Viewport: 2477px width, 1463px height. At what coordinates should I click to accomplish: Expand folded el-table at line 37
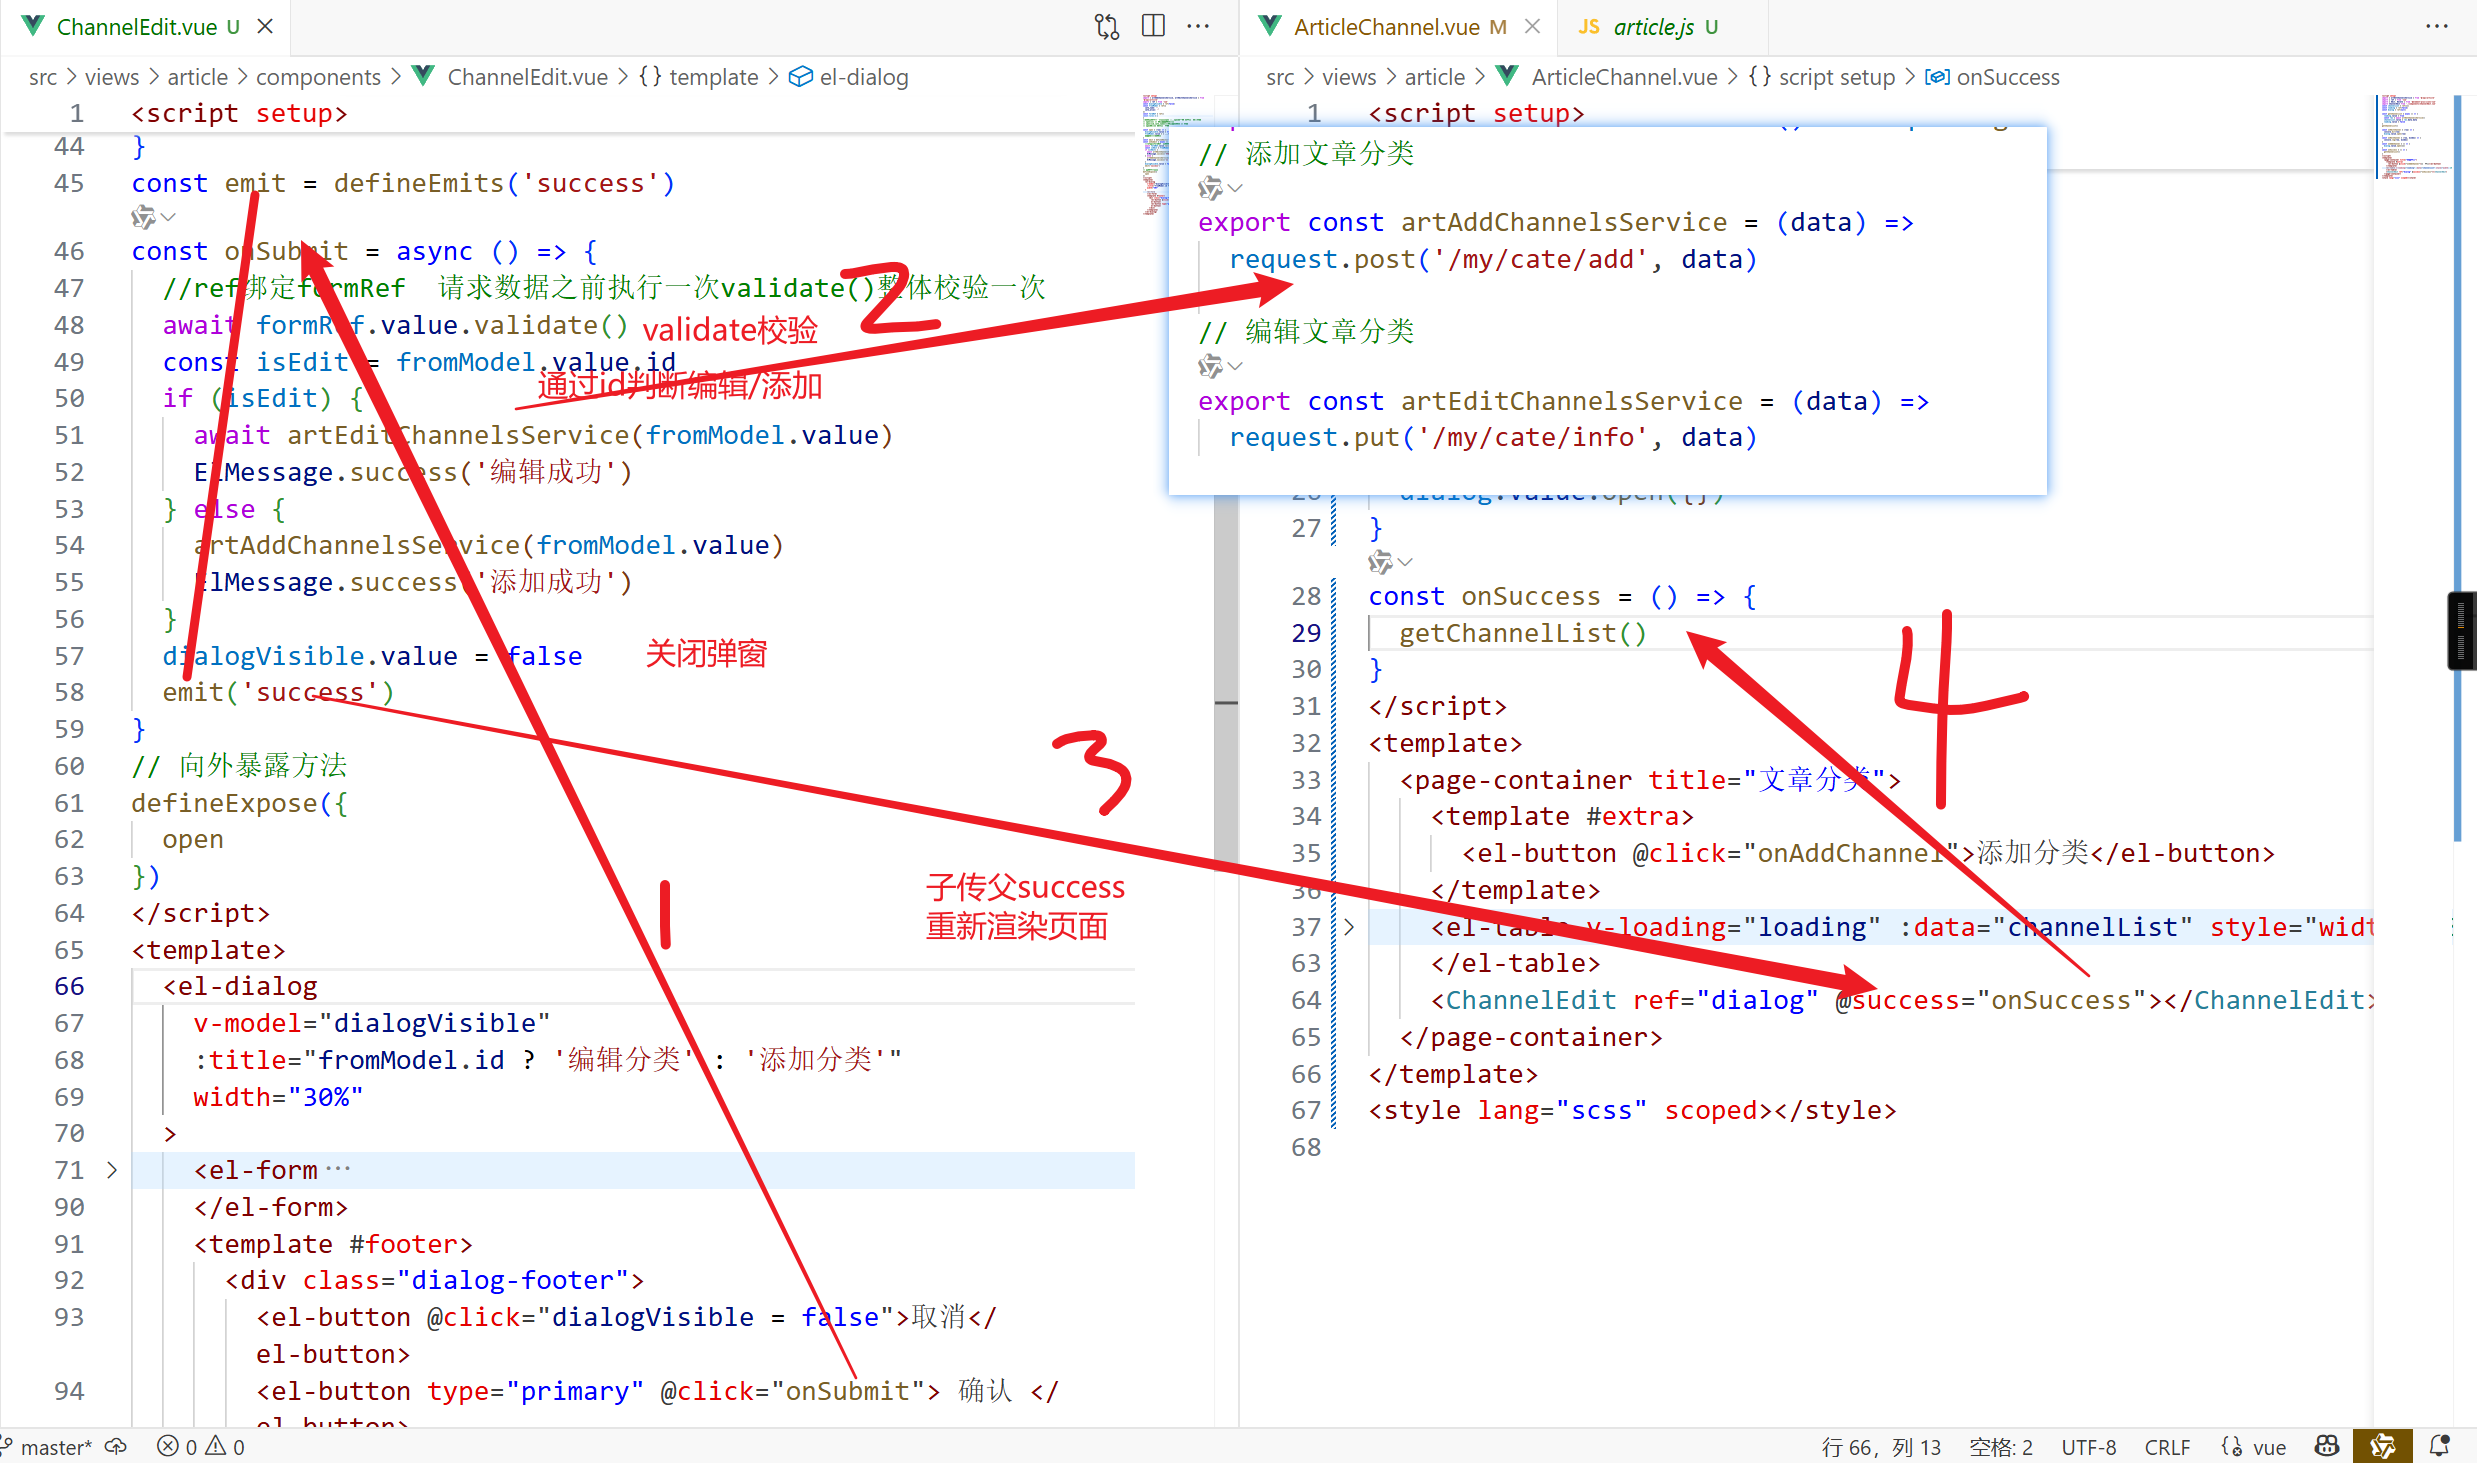click(x=1349, y=927)
